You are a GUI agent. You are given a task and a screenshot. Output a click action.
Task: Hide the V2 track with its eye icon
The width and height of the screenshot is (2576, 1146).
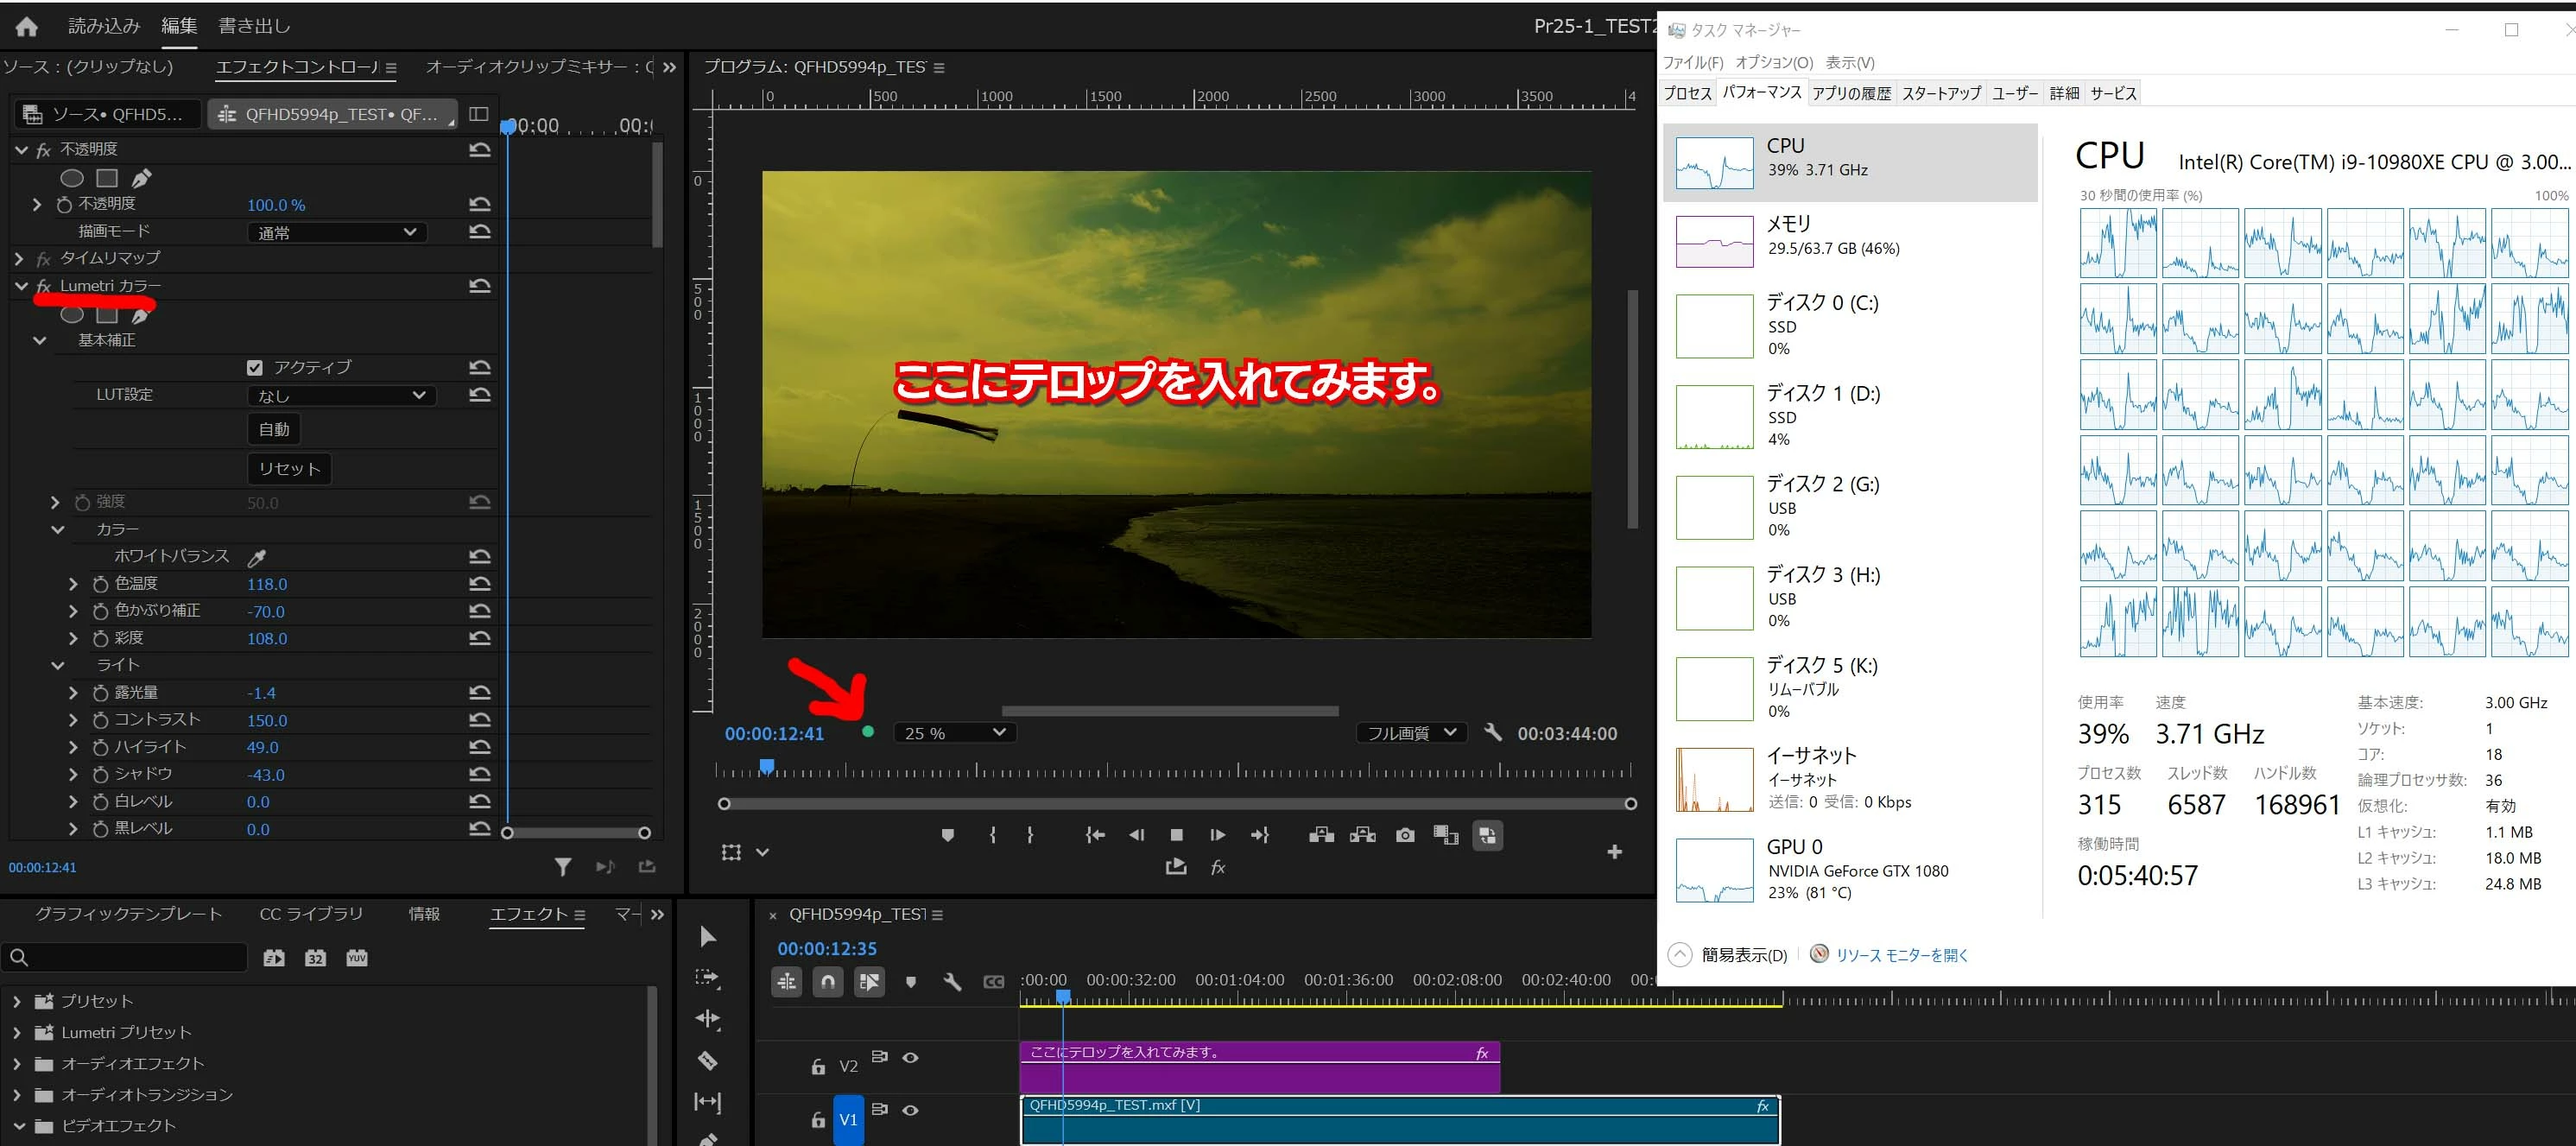point(910,1057)
